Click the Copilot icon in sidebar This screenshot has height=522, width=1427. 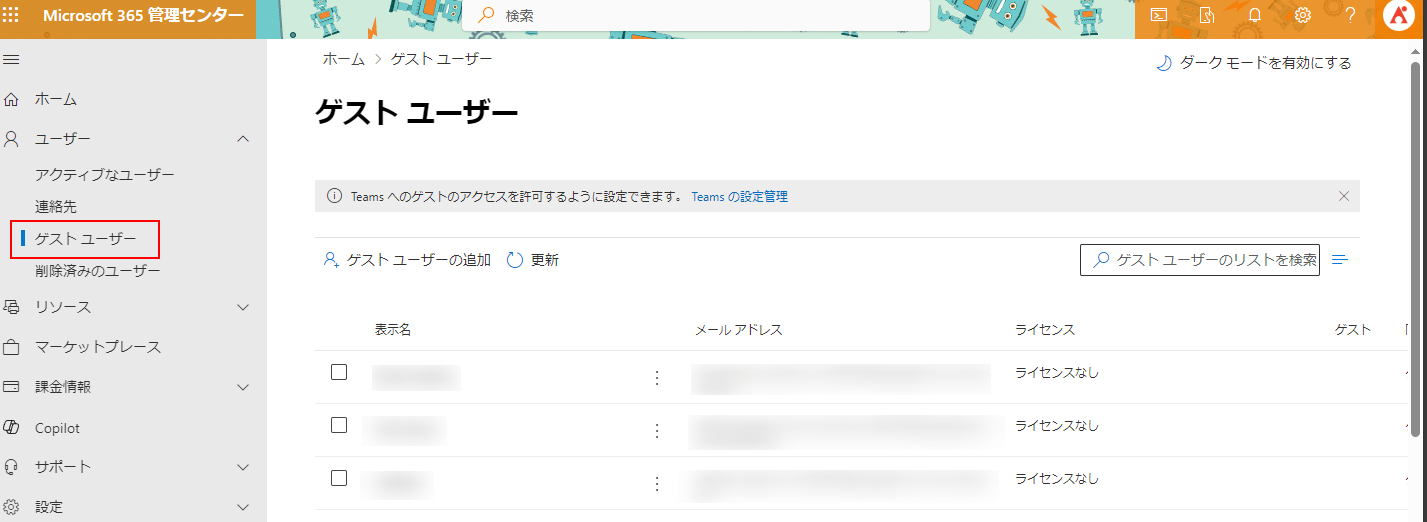[x=12, y=428]
